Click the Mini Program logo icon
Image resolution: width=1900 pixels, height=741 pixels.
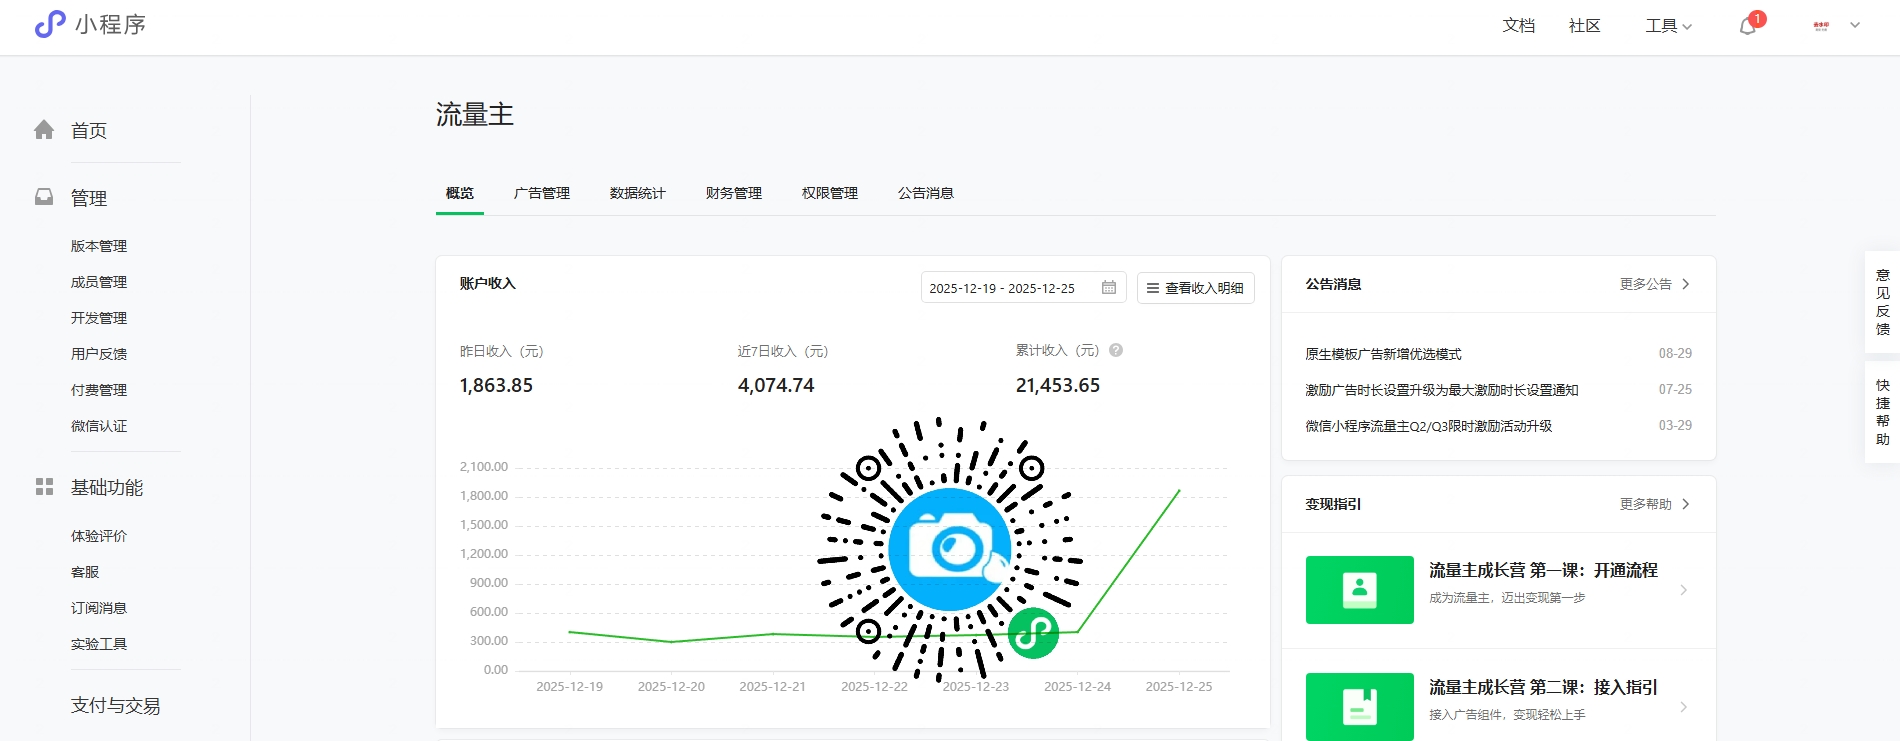[50, 24]
